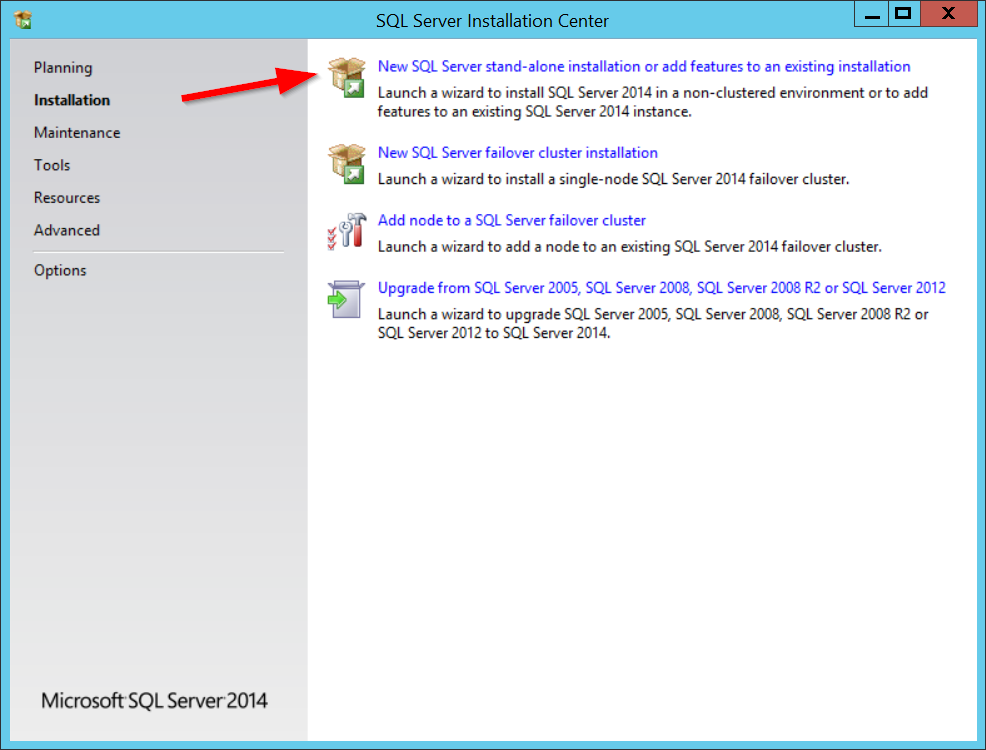Click the stand-alone installation box icon
Screen dimensions: 986x750
pyautogui.click(x=346, y=78)
